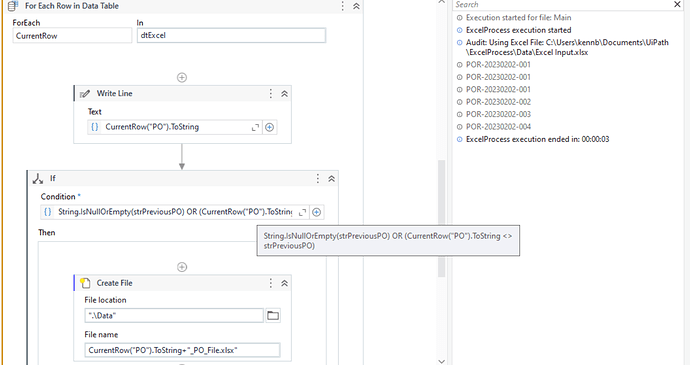The height and width of the screenshot is (365, 690).
Task: Edit the ForEach CurrentRow field
Action: pyautogui.click(x=72, y=36)
